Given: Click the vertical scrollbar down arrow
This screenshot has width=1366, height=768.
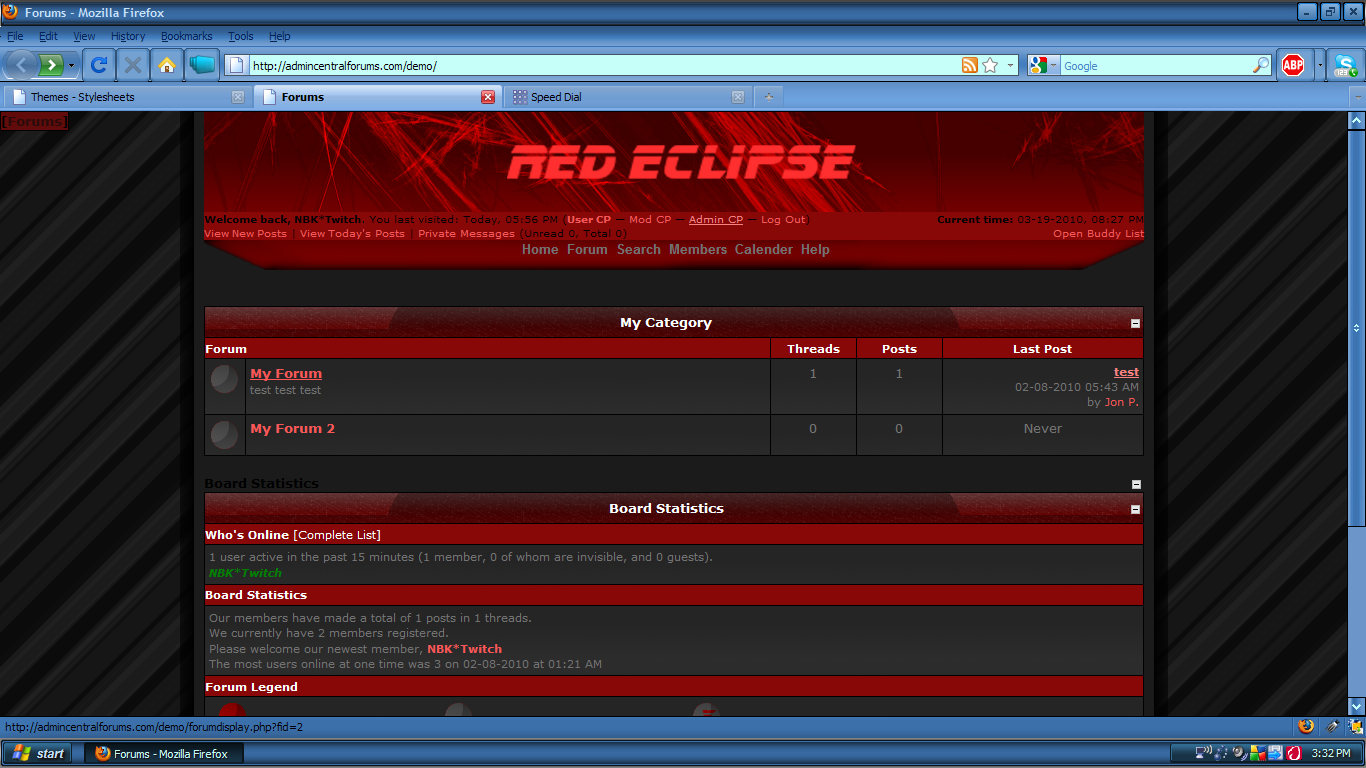Looking at the screenshot, I should 1356,706.
